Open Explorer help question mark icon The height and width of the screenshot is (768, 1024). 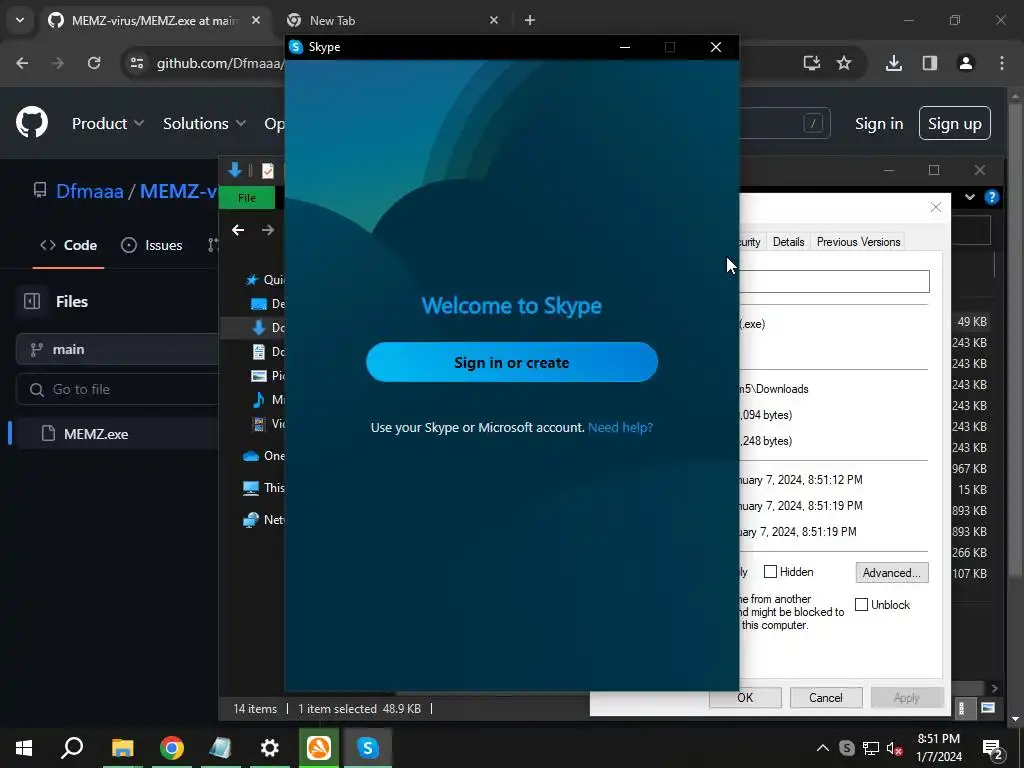991,197
